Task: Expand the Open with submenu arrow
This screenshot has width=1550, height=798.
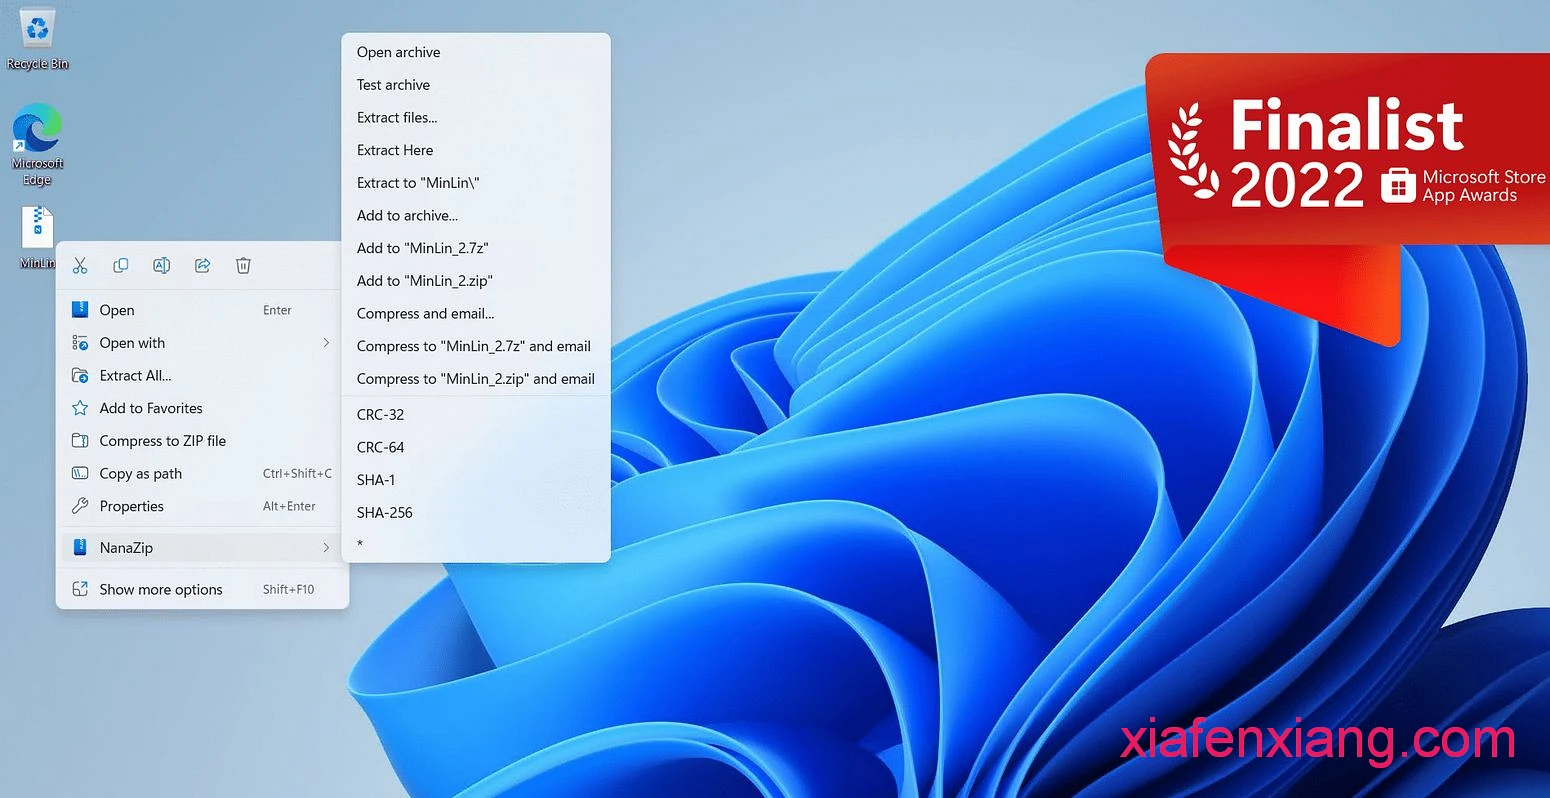Action: click(326, 343)
